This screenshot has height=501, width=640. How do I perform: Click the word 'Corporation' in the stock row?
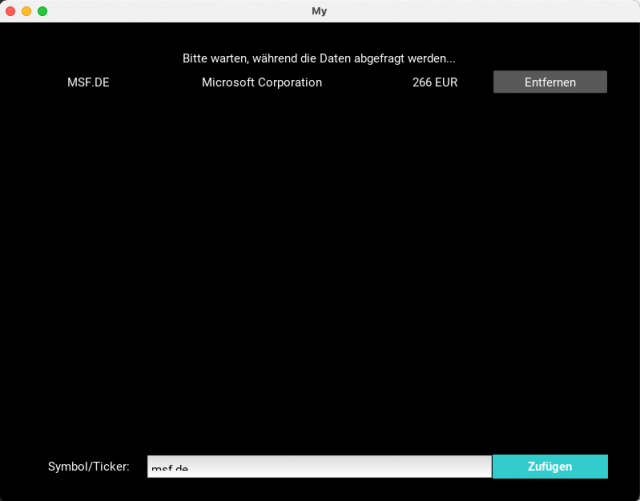[288, 82]
